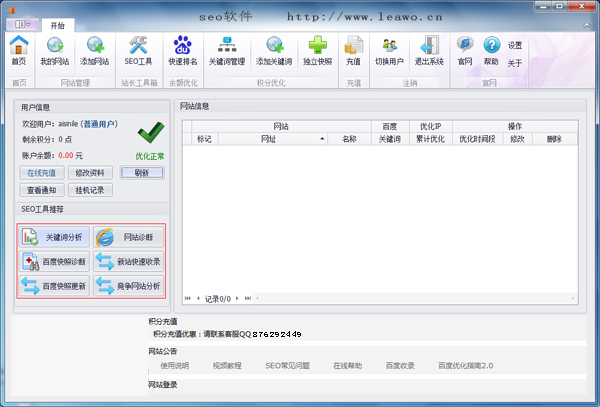
Task: Sort by the 网址 column header
Action: coord(273,139)
